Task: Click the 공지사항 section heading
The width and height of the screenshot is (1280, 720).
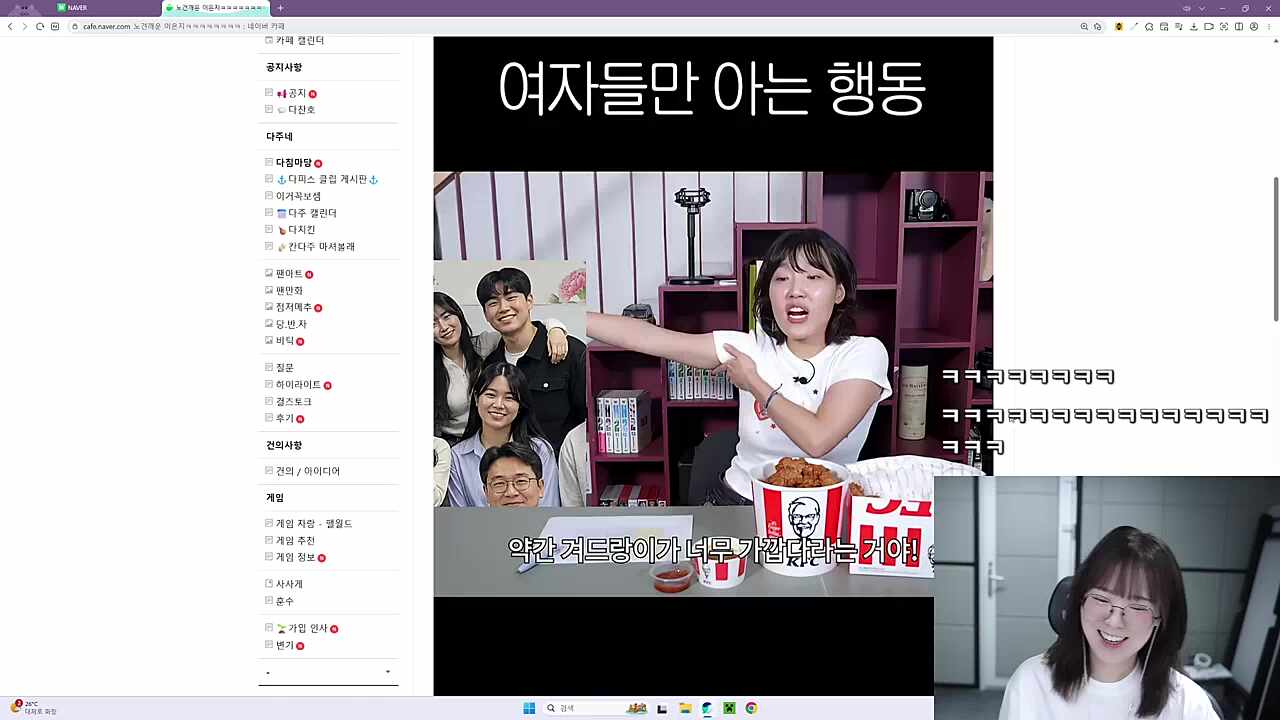Action: (x=284, y=67)
